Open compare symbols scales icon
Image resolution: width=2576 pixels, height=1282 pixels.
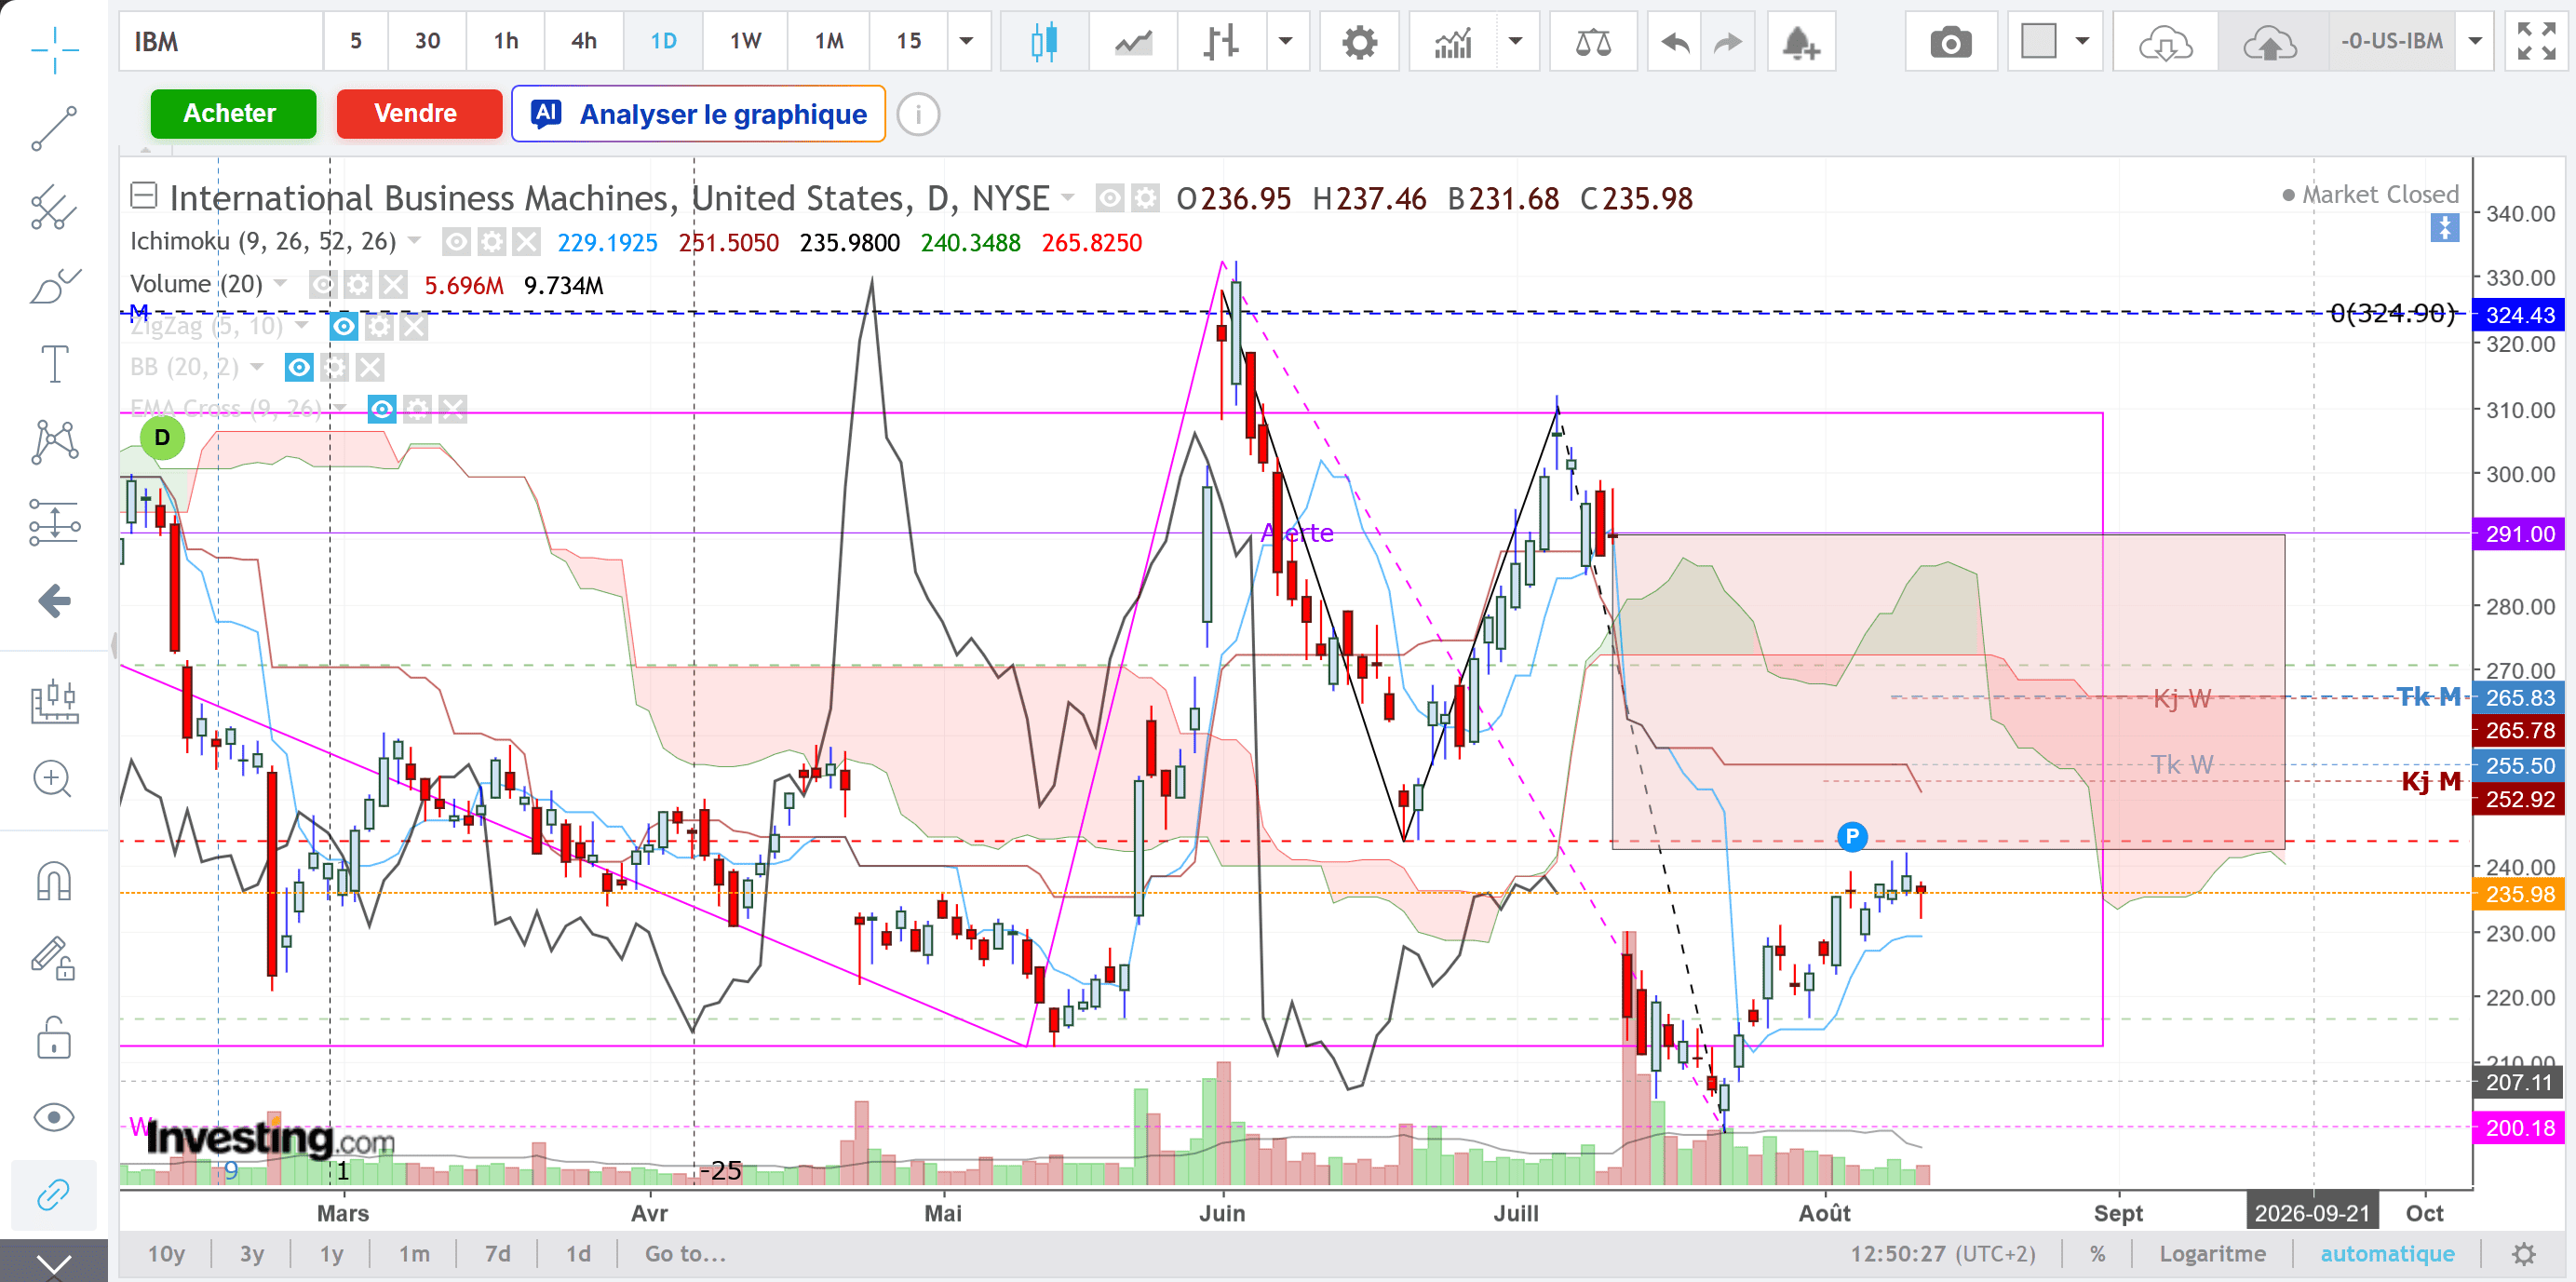[x=1593, y=41]
